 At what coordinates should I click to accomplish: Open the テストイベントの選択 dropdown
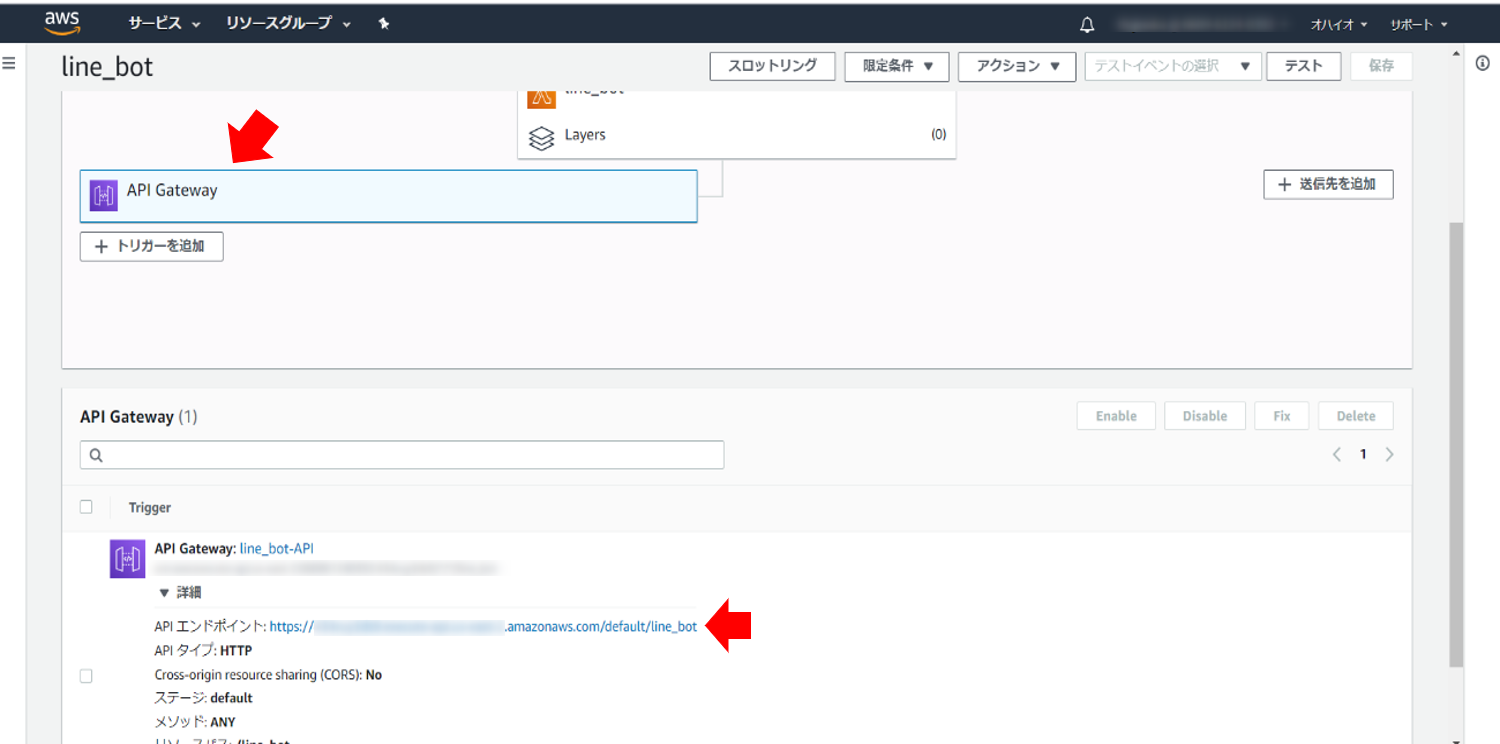point(1172,66)
